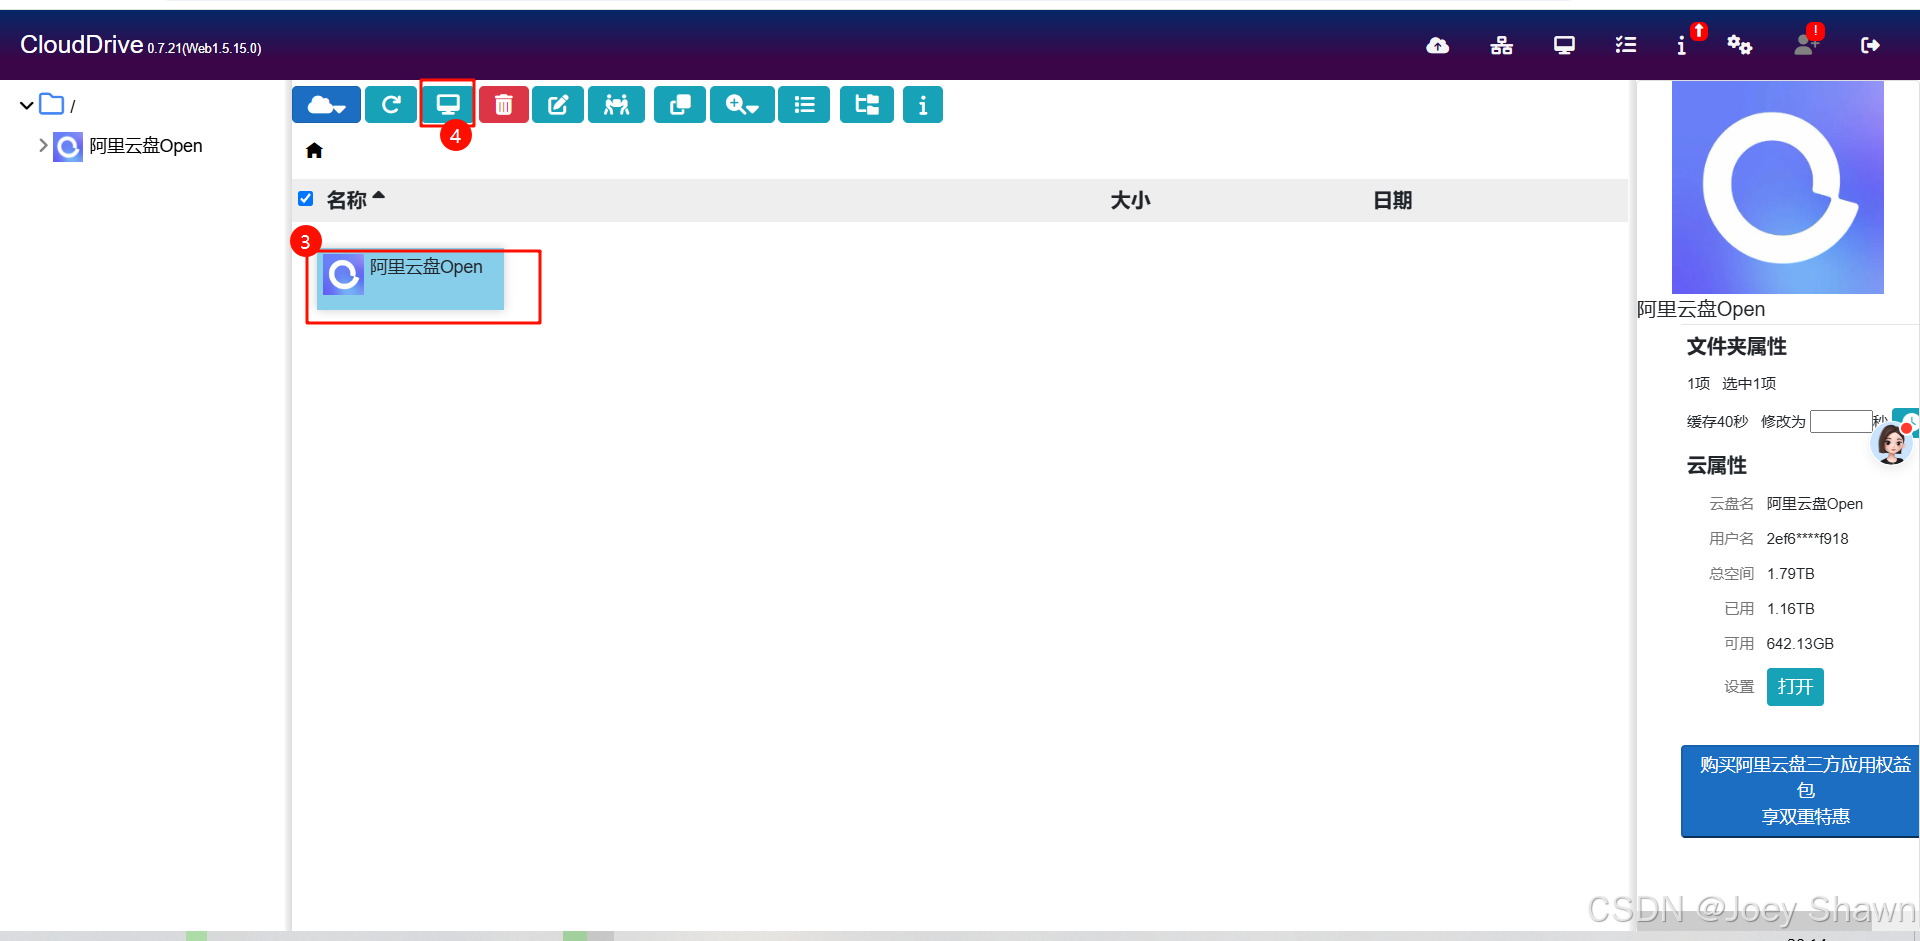Click the 选中1项 status text
The height and width of the screenshot is (941, 1920).
[1749, 384]
